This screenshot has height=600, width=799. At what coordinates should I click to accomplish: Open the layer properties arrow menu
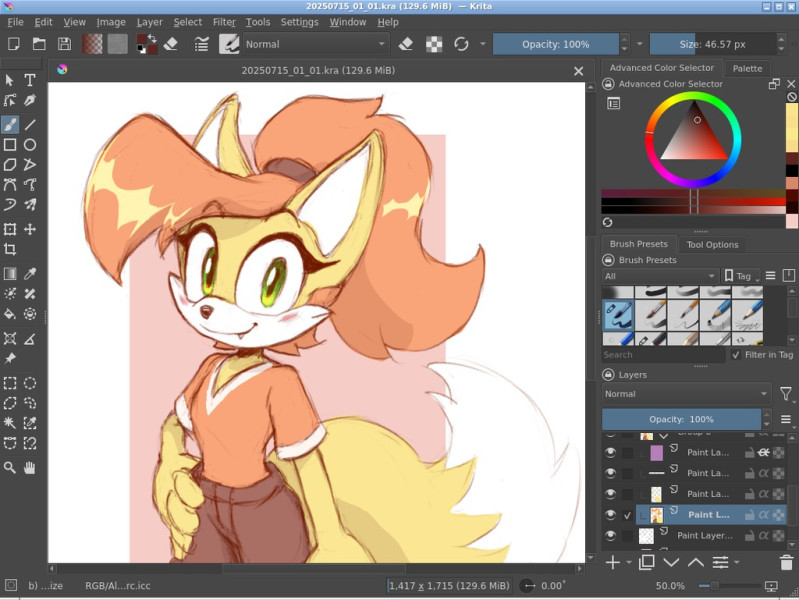click(x=737, y=562)
